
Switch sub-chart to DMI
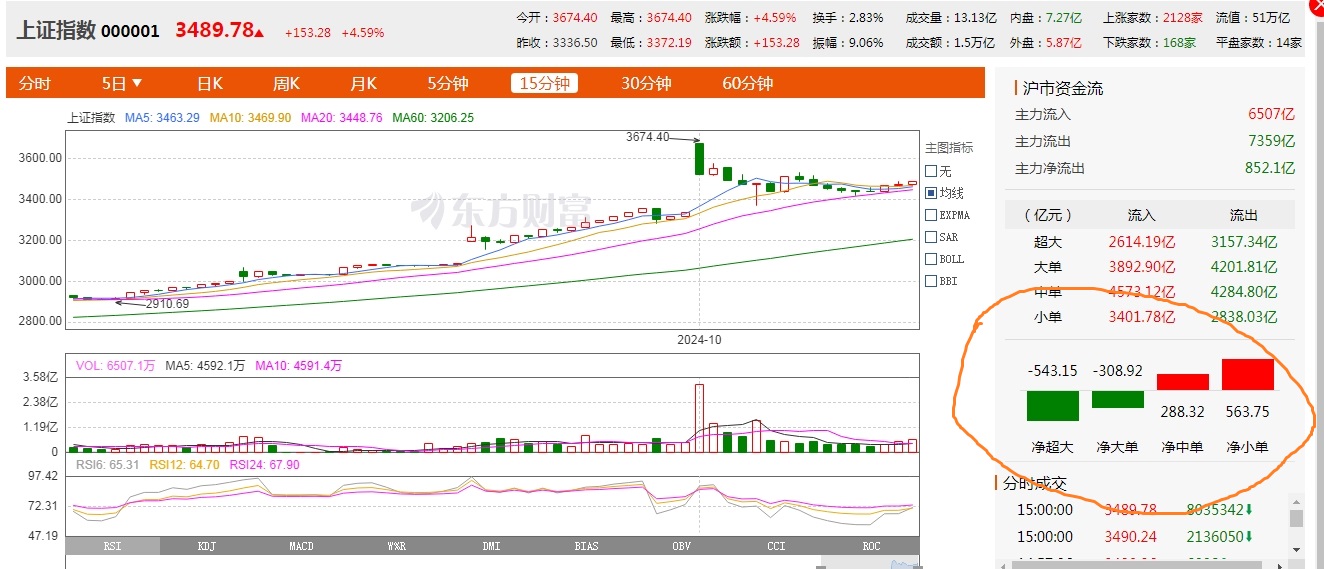coord(491,546)
